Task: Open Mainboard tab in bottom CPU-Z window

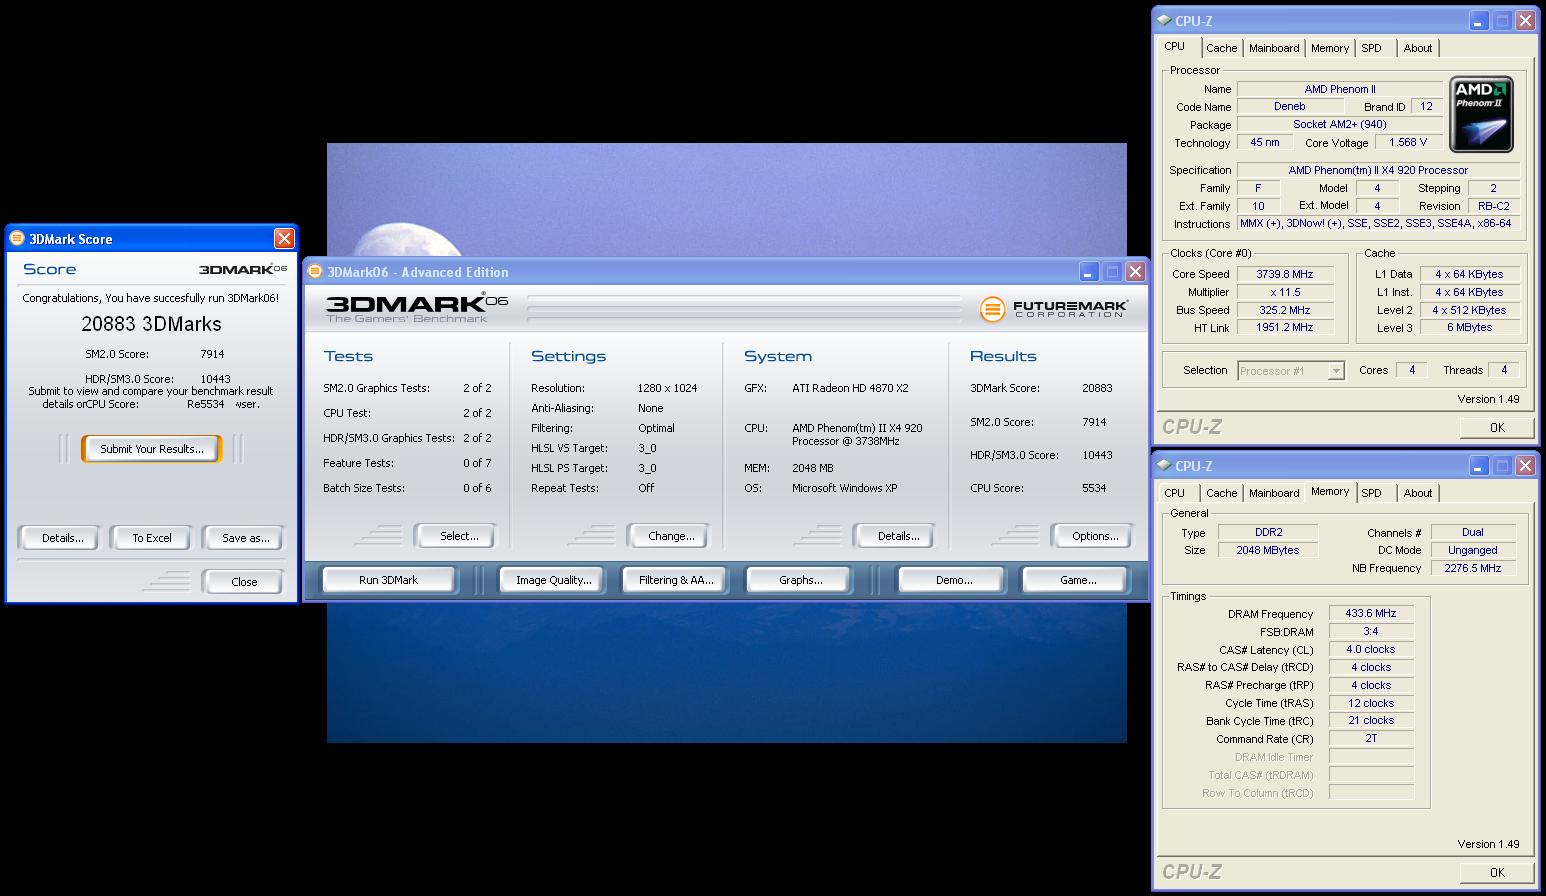Action: click(x=1274, y=493)
